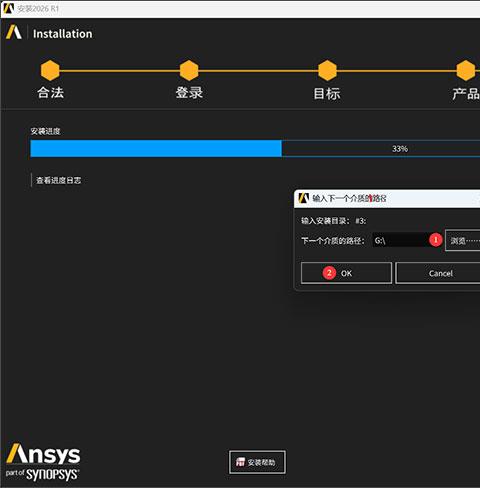Viewport: 480px width, 488px height.
Task: Click the 登录 step label text
Action: [189, 93]
